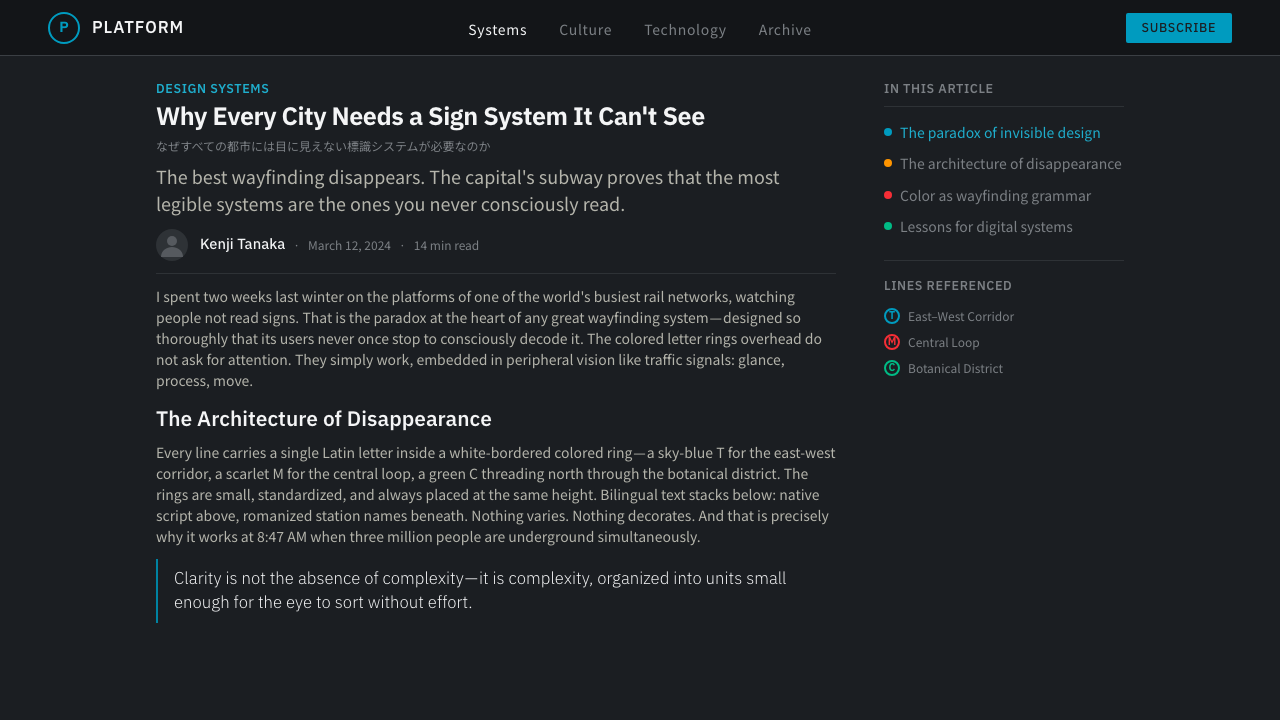
Task: Open the Design Systems category link
Action: coord(212,88)
